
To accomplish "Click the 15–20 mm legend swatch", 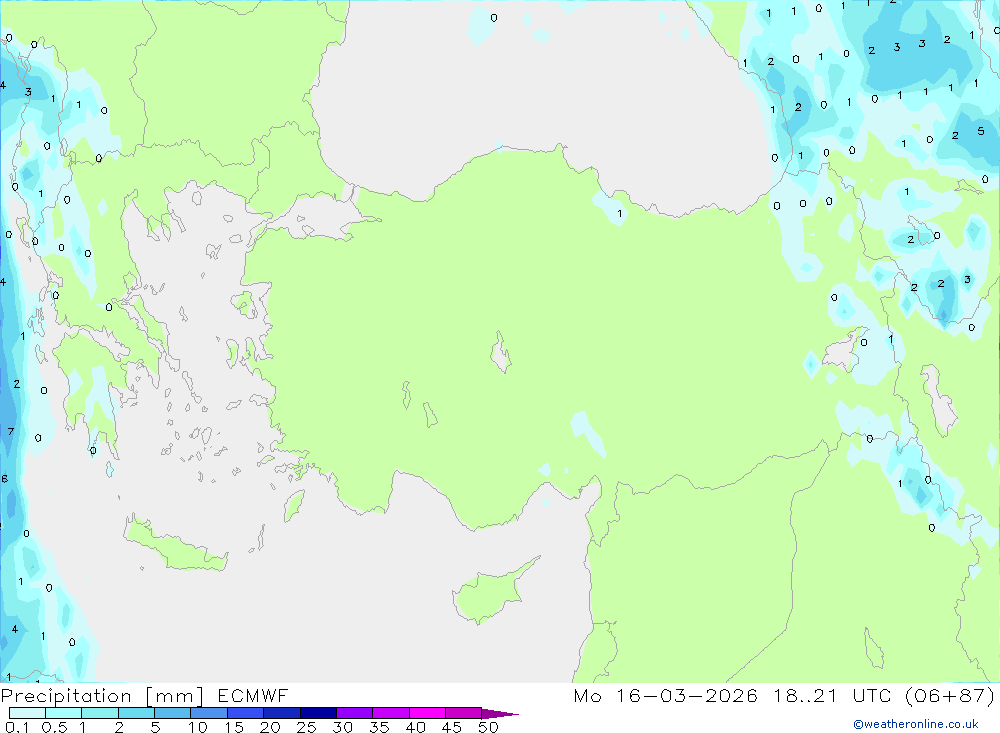I will [246, 713].
